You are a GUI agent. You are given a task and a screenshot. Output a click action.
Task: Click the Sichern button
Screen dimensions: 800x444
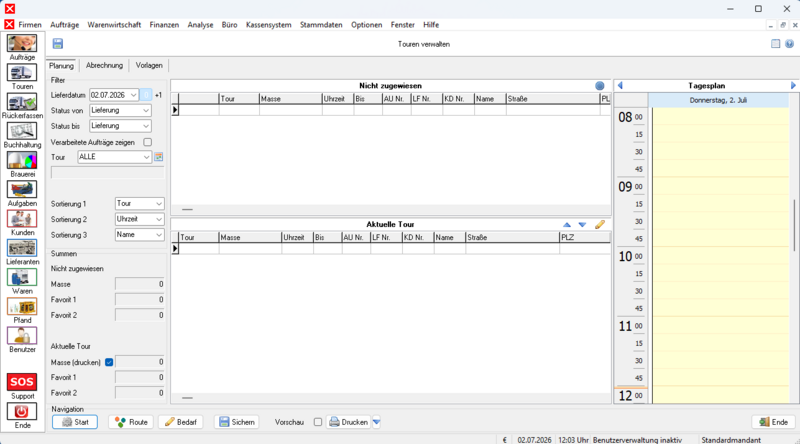[x=237, y=422]
